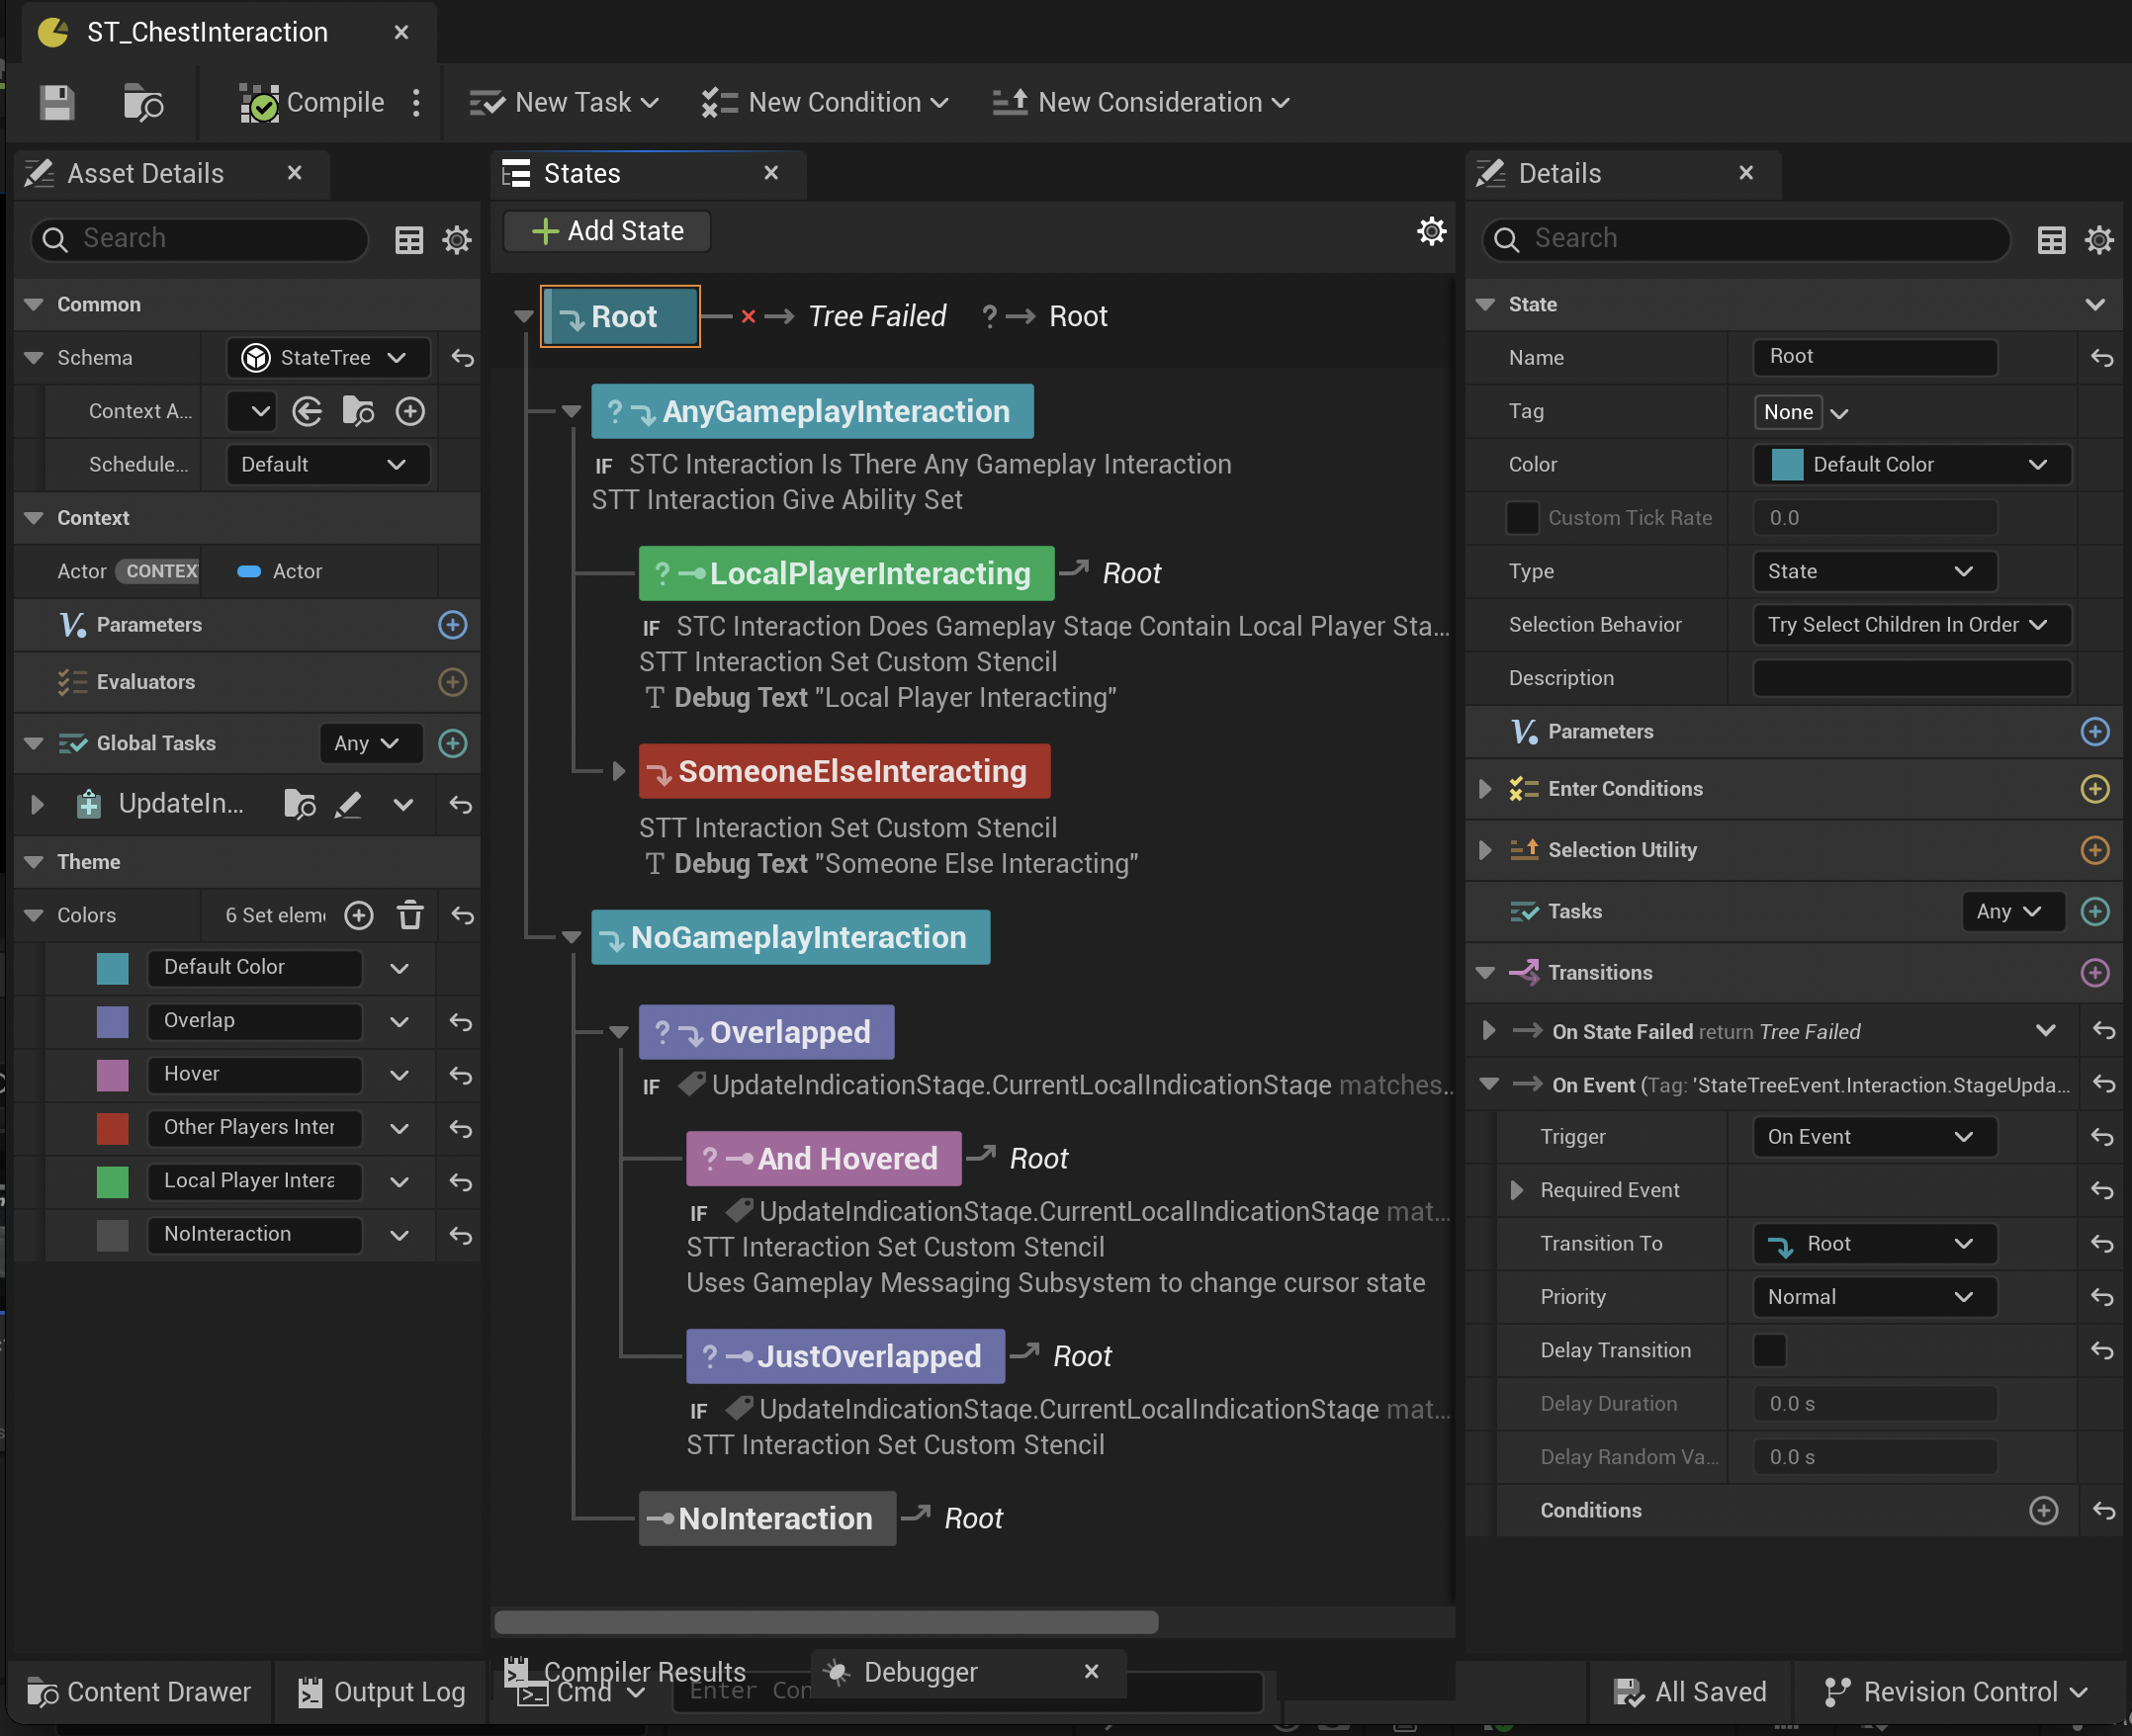
Task: Expand the Required Event property
Action: 1517,1190
